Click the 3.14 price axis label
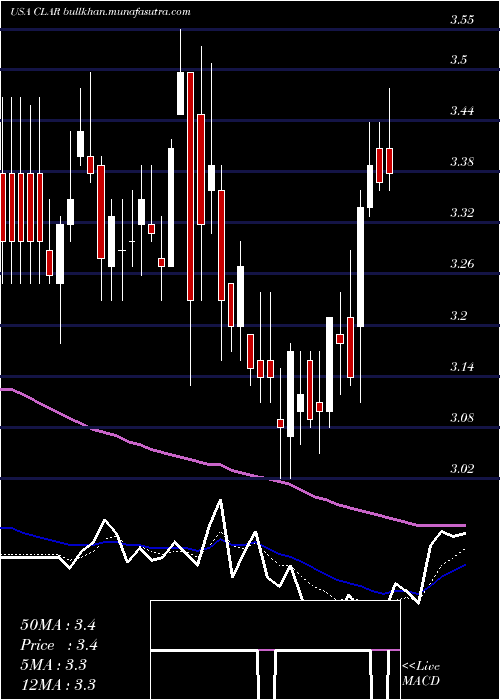The height and width of the screenshot is (700, 500). point(462,367)
